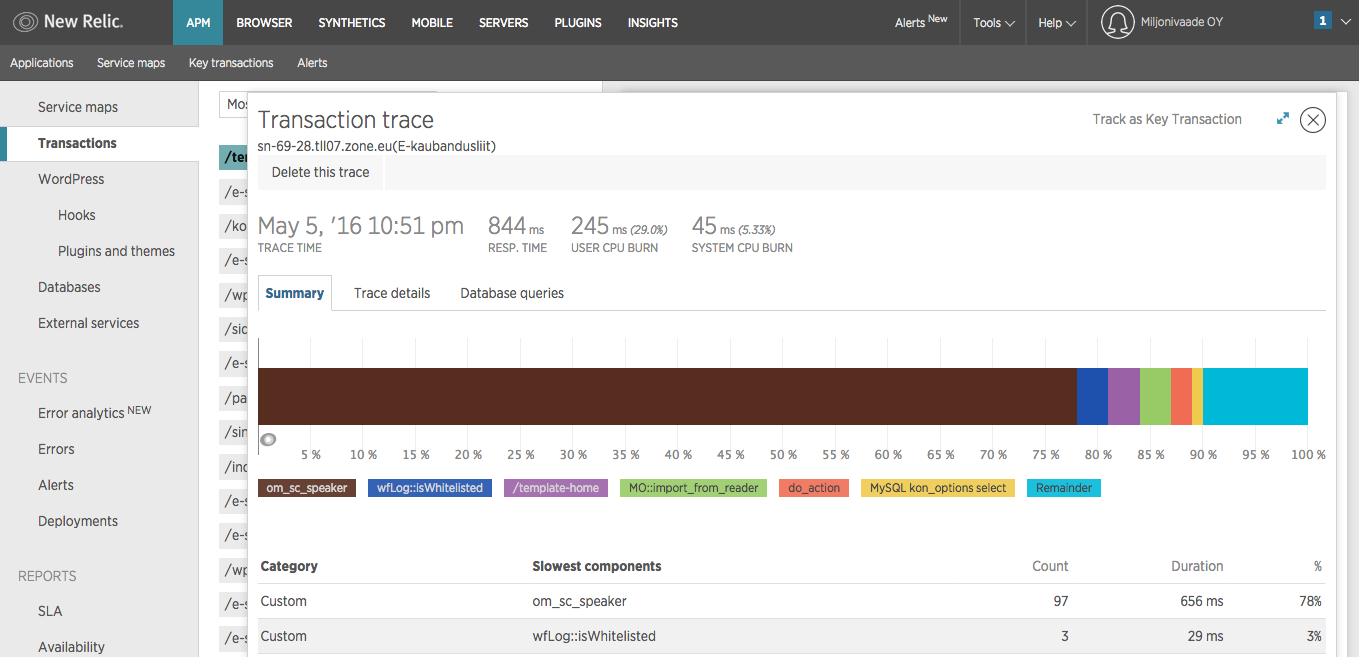This screenshot has height=657, width=1359.
Task: Click the cyan Remainder bar segment
Action: [1255, 396]
